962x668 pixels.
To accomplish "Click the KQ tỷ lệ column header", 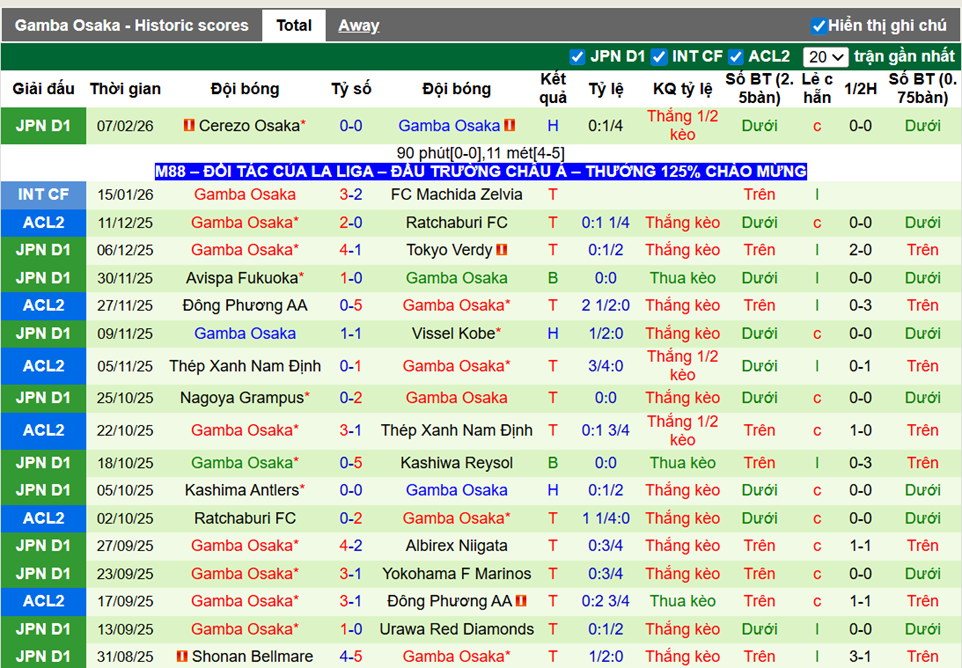I will [x=683, y=89].
